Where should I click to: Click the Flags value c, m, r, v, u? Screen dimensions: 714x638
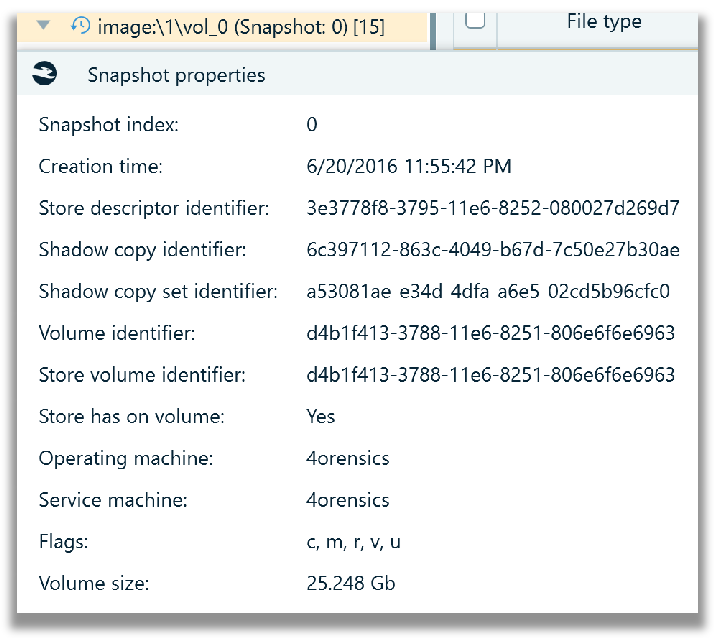[x=353, y=542]
